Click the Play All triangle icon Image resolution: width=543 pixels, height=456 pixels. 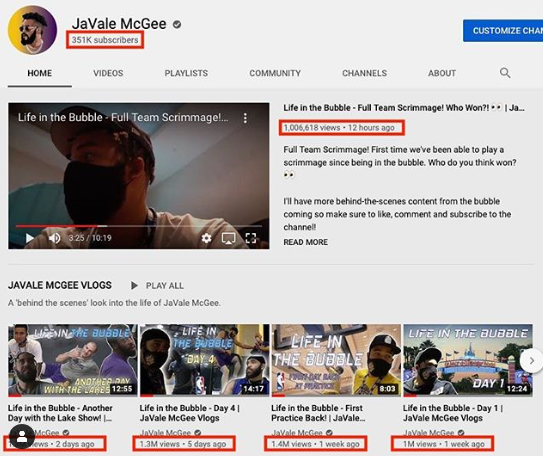(x=134, y=286)
